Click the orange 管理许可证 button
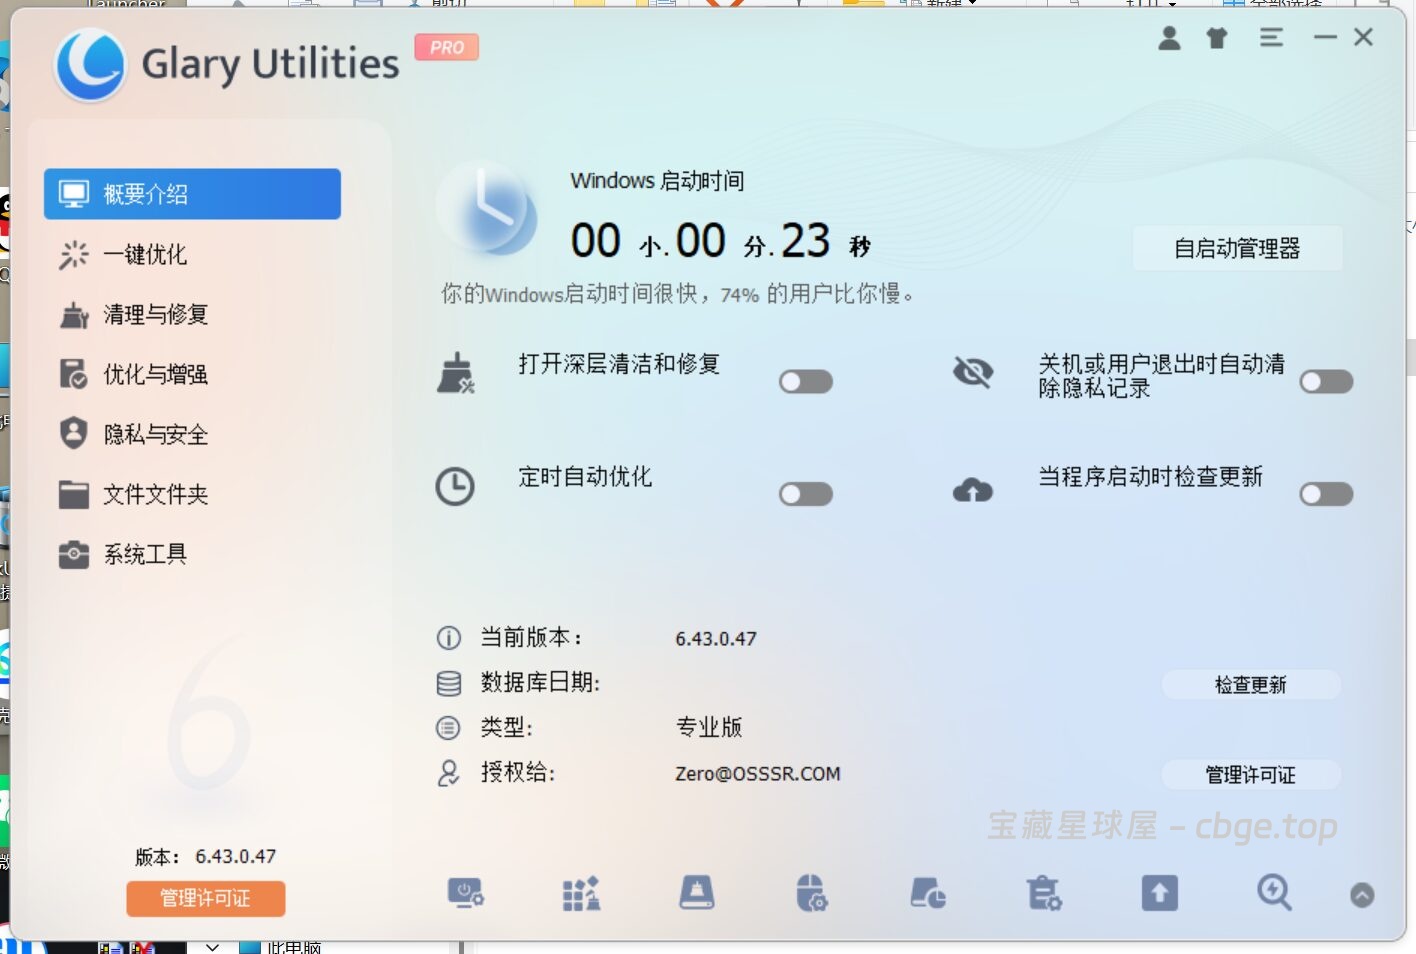Viewport: 1416px width, 954px height. point(206,898)
